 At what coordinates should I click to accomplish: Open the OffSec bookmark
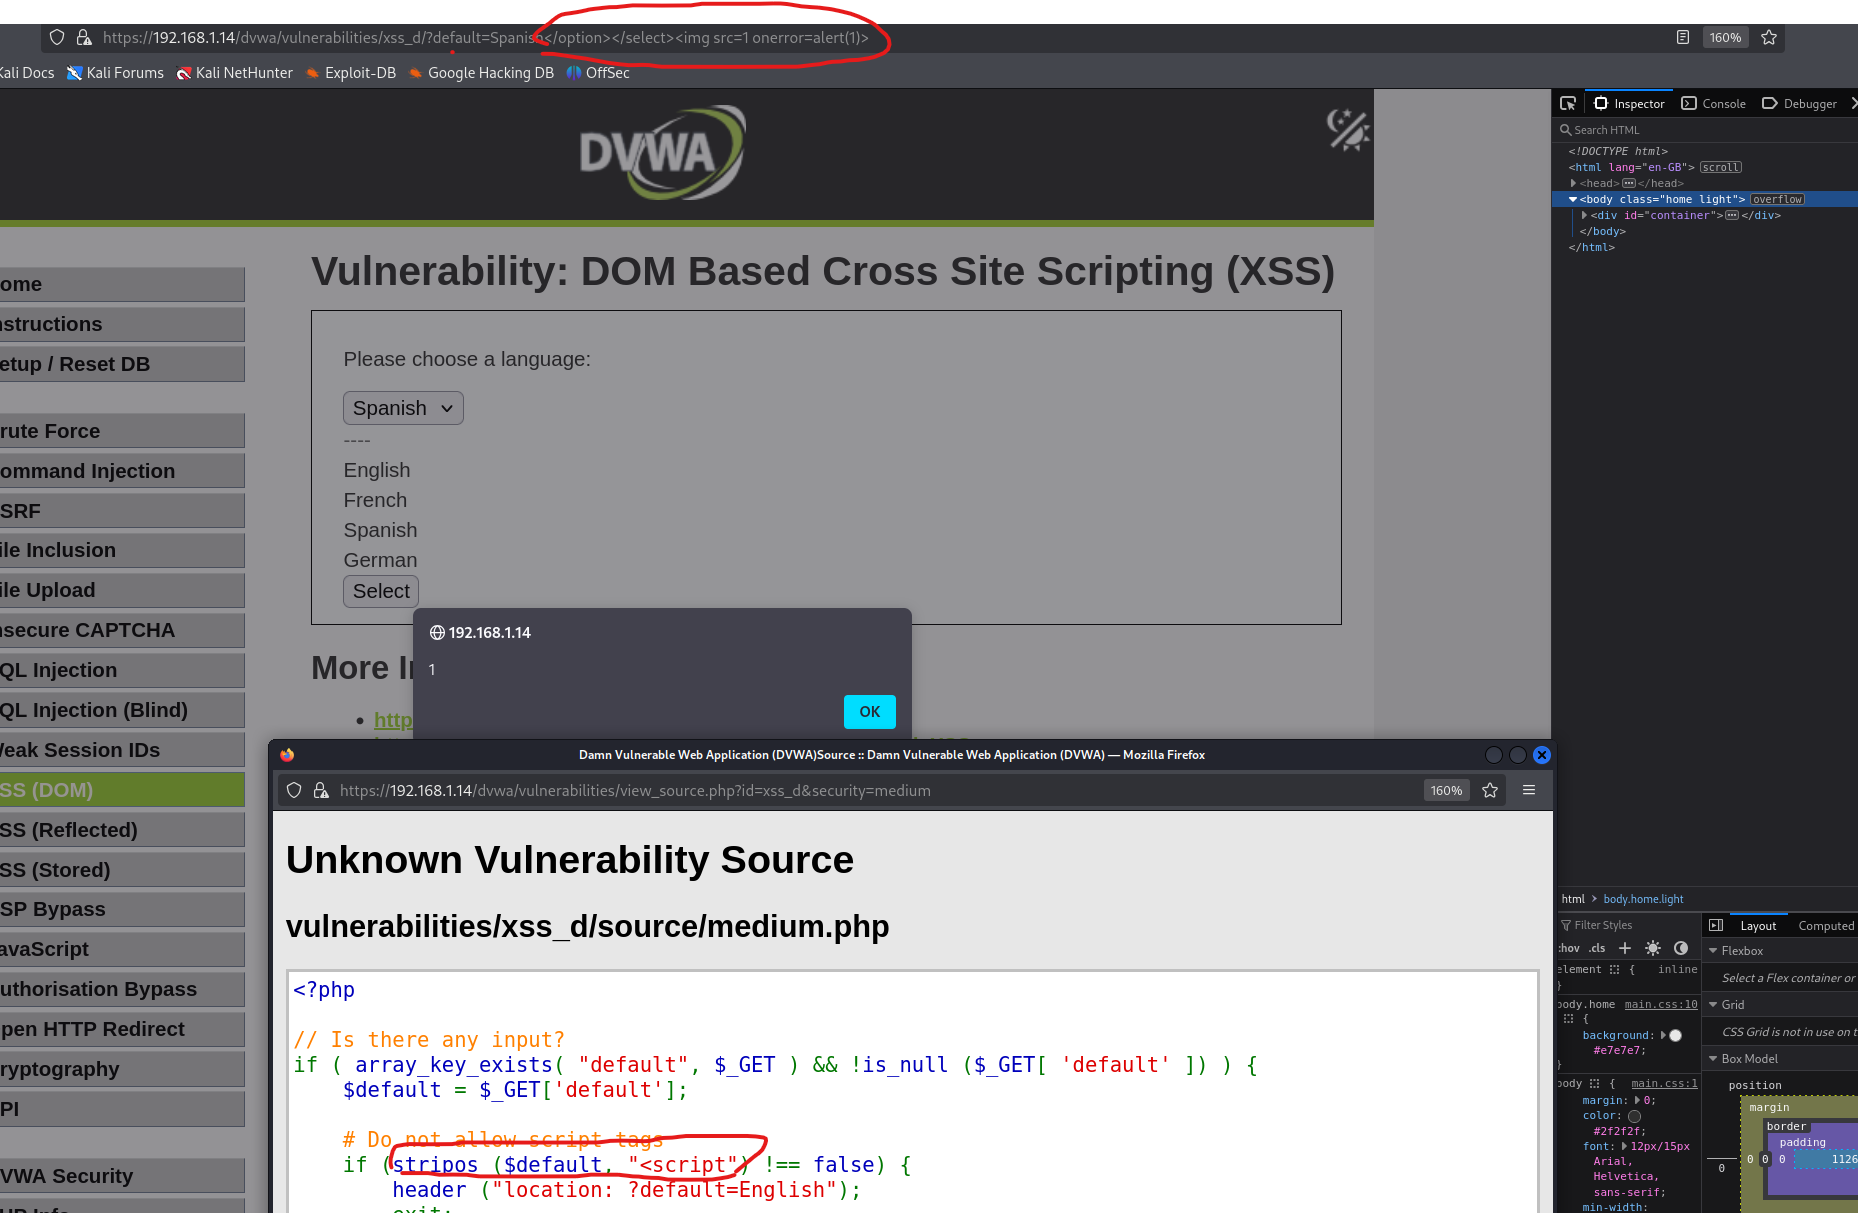click(x=598, y=73)
